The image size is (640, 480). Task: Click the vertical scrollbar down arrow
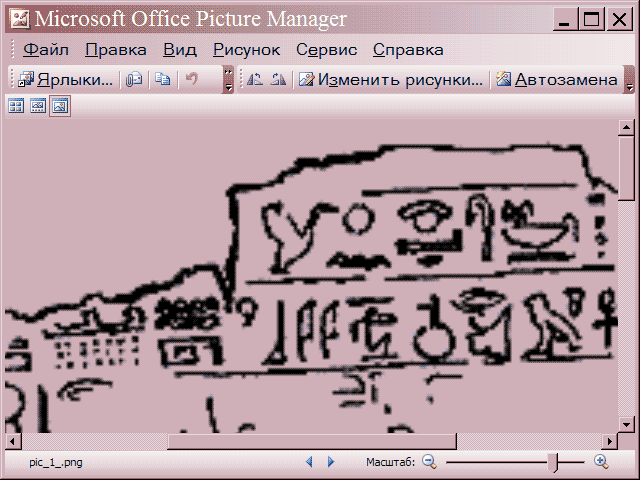(626, 425)
